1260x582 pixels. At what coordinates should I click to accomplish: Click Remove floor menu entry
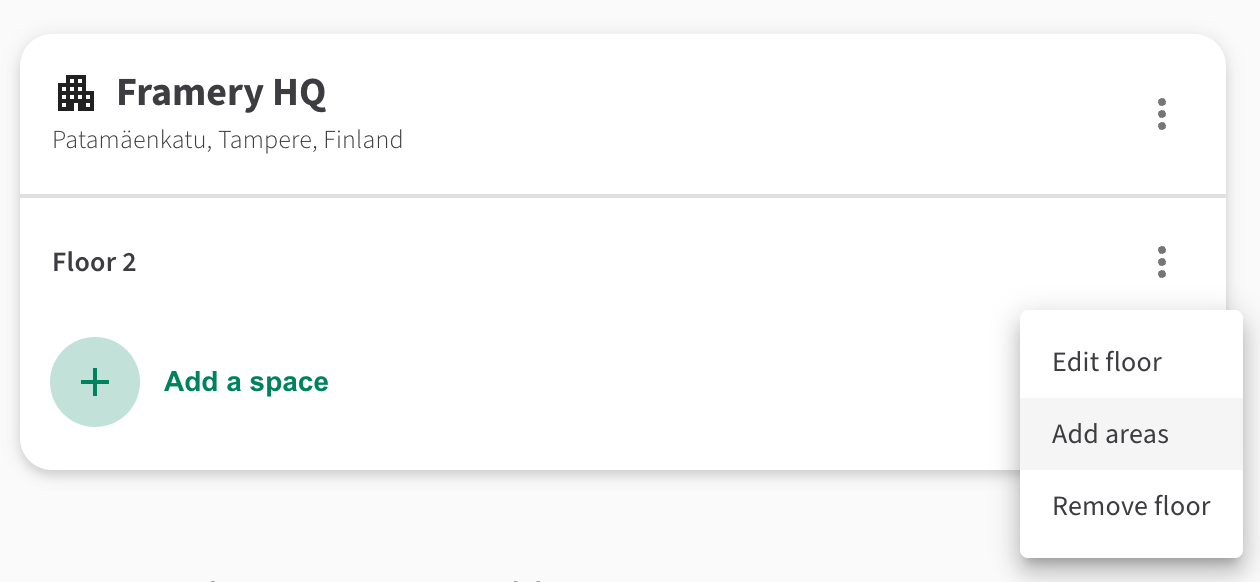[1131, 506]
